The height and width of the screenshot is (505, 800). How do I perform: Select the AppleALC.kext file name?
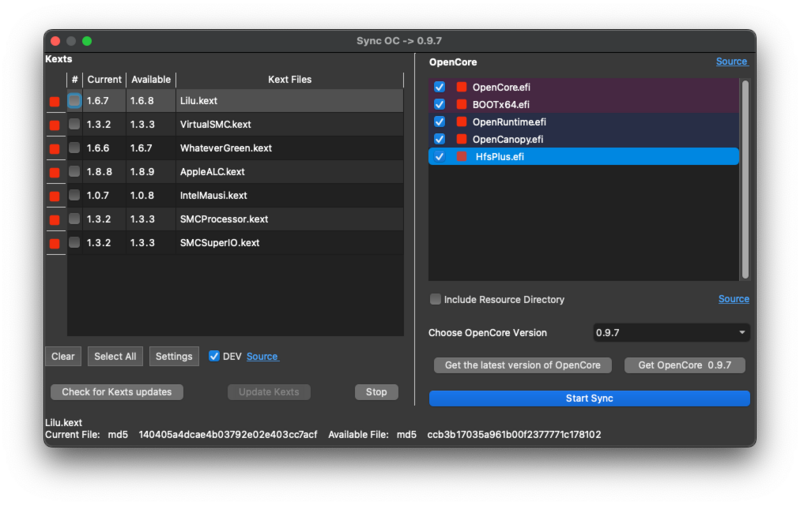[212, 172]
